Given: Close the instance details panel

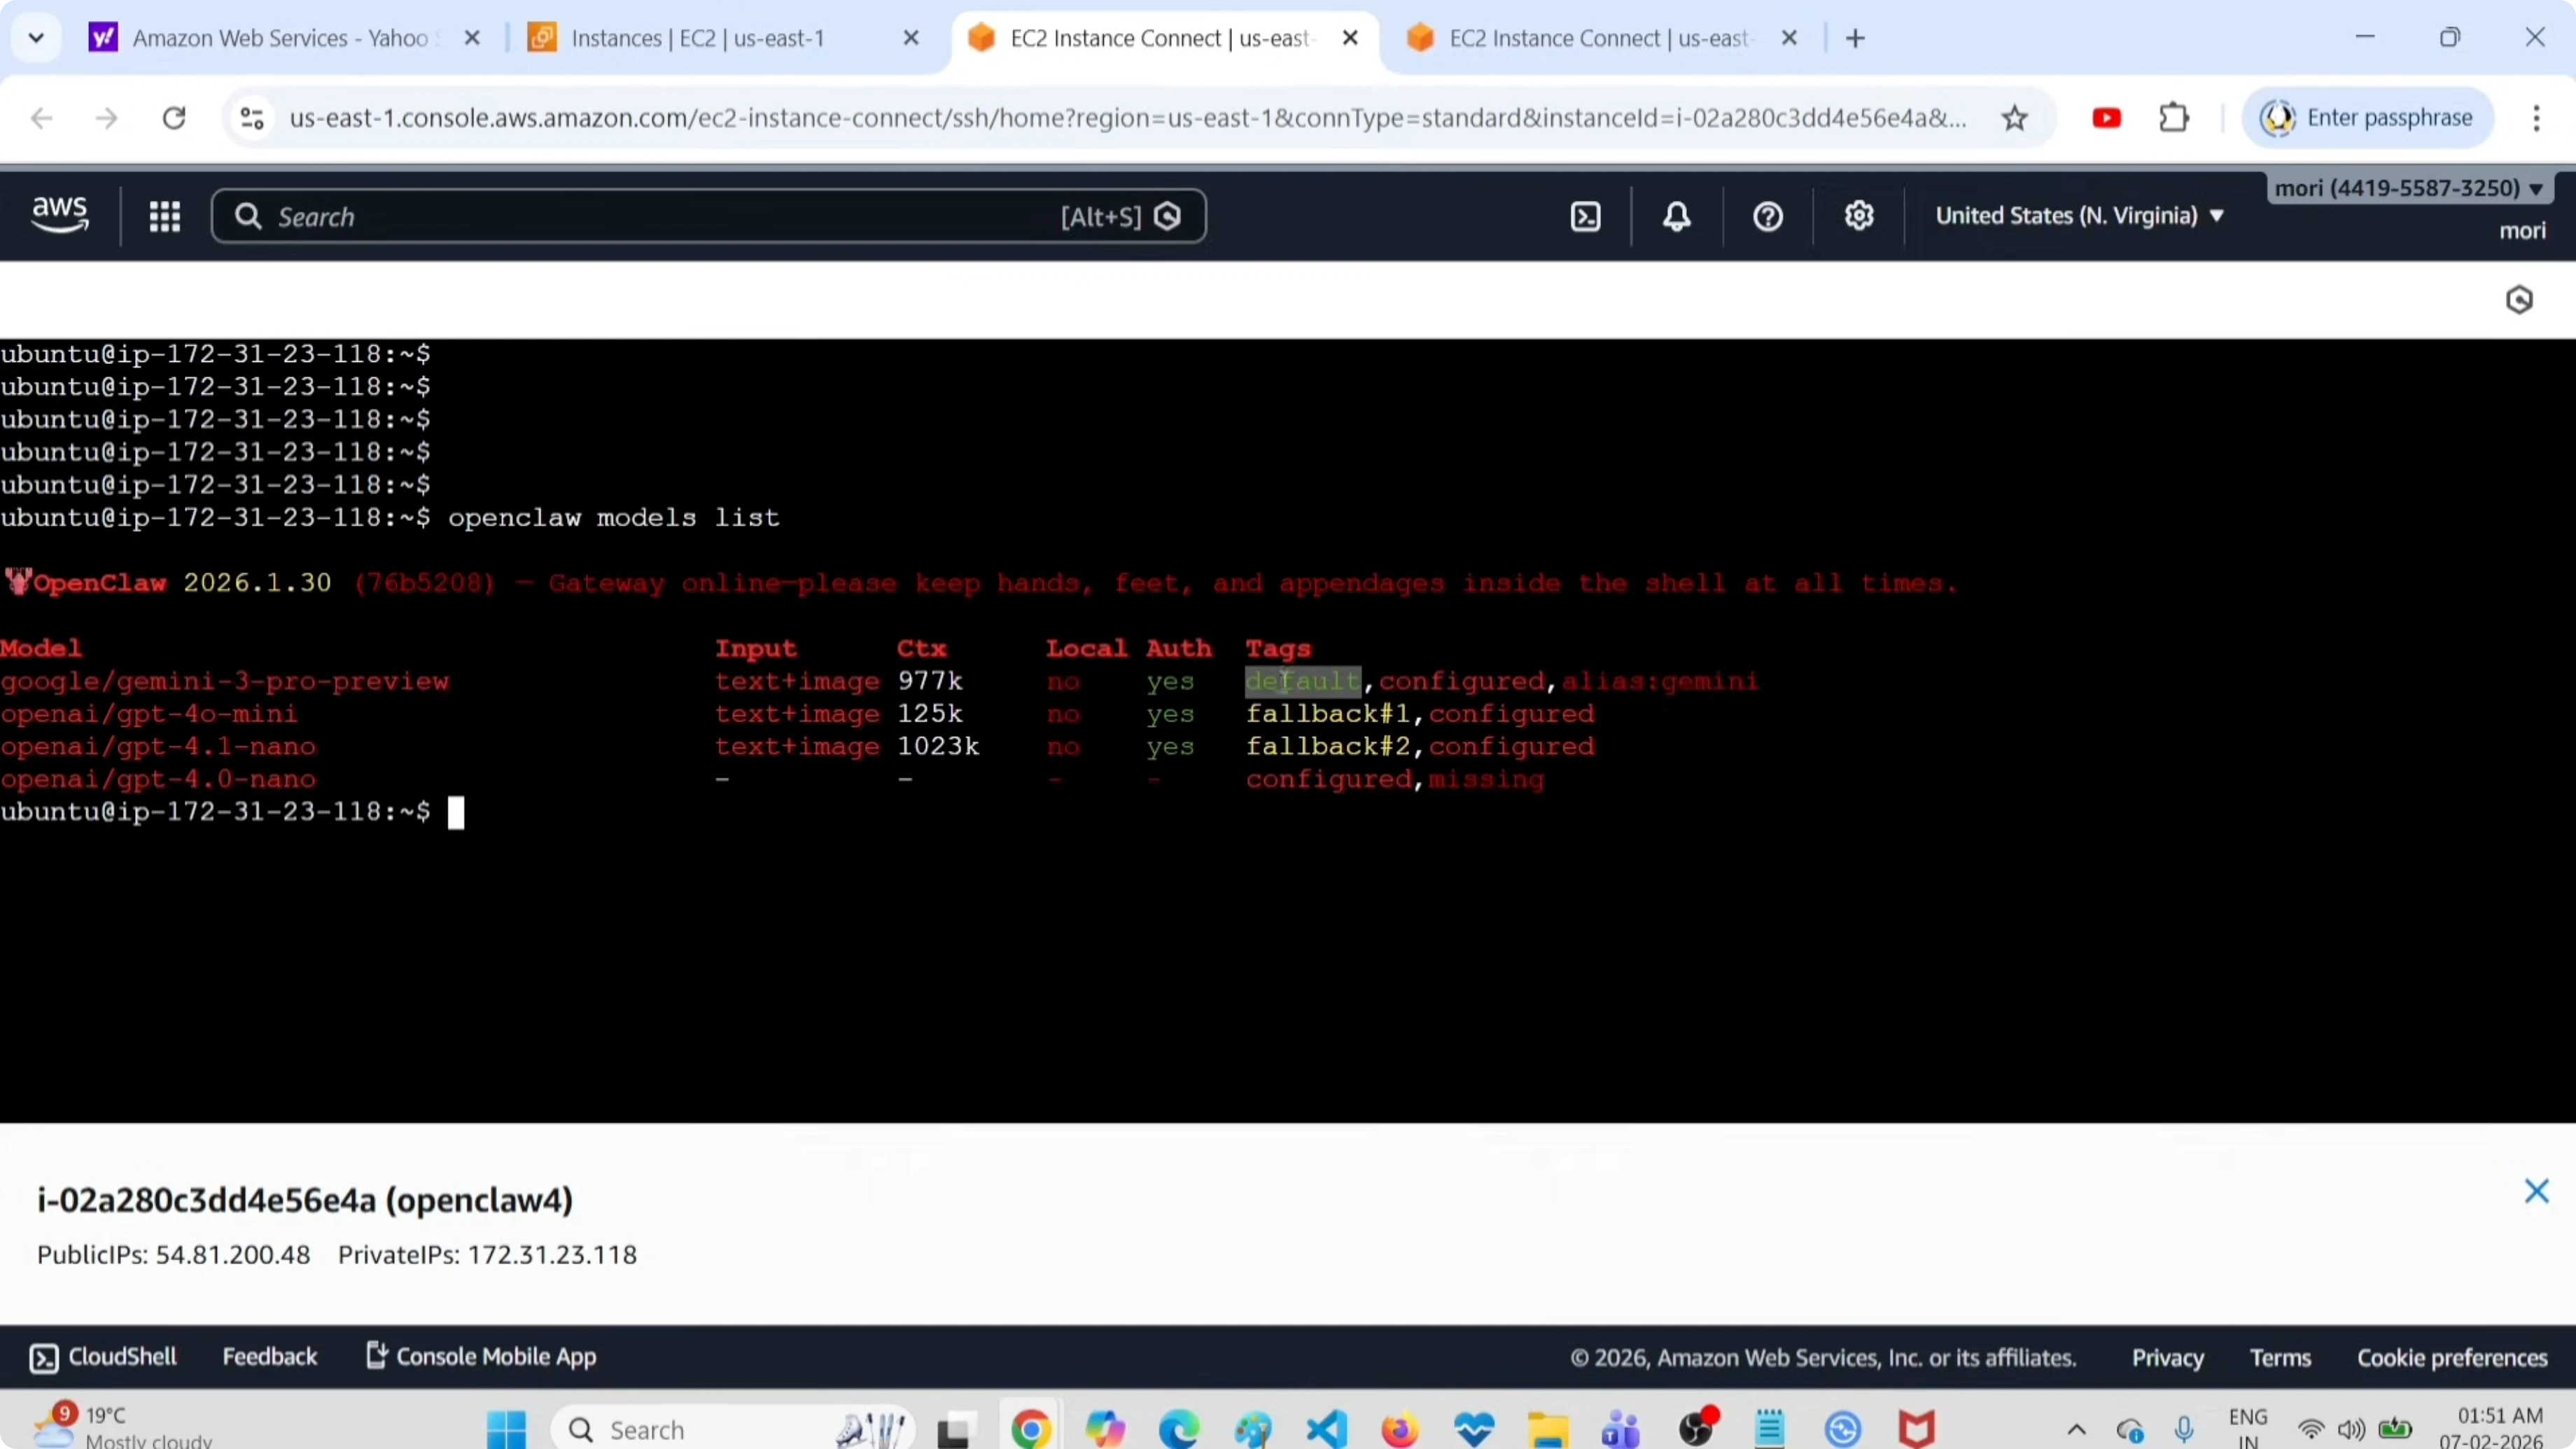Looking at the screenshot, I should [x=2536, y=1191].
